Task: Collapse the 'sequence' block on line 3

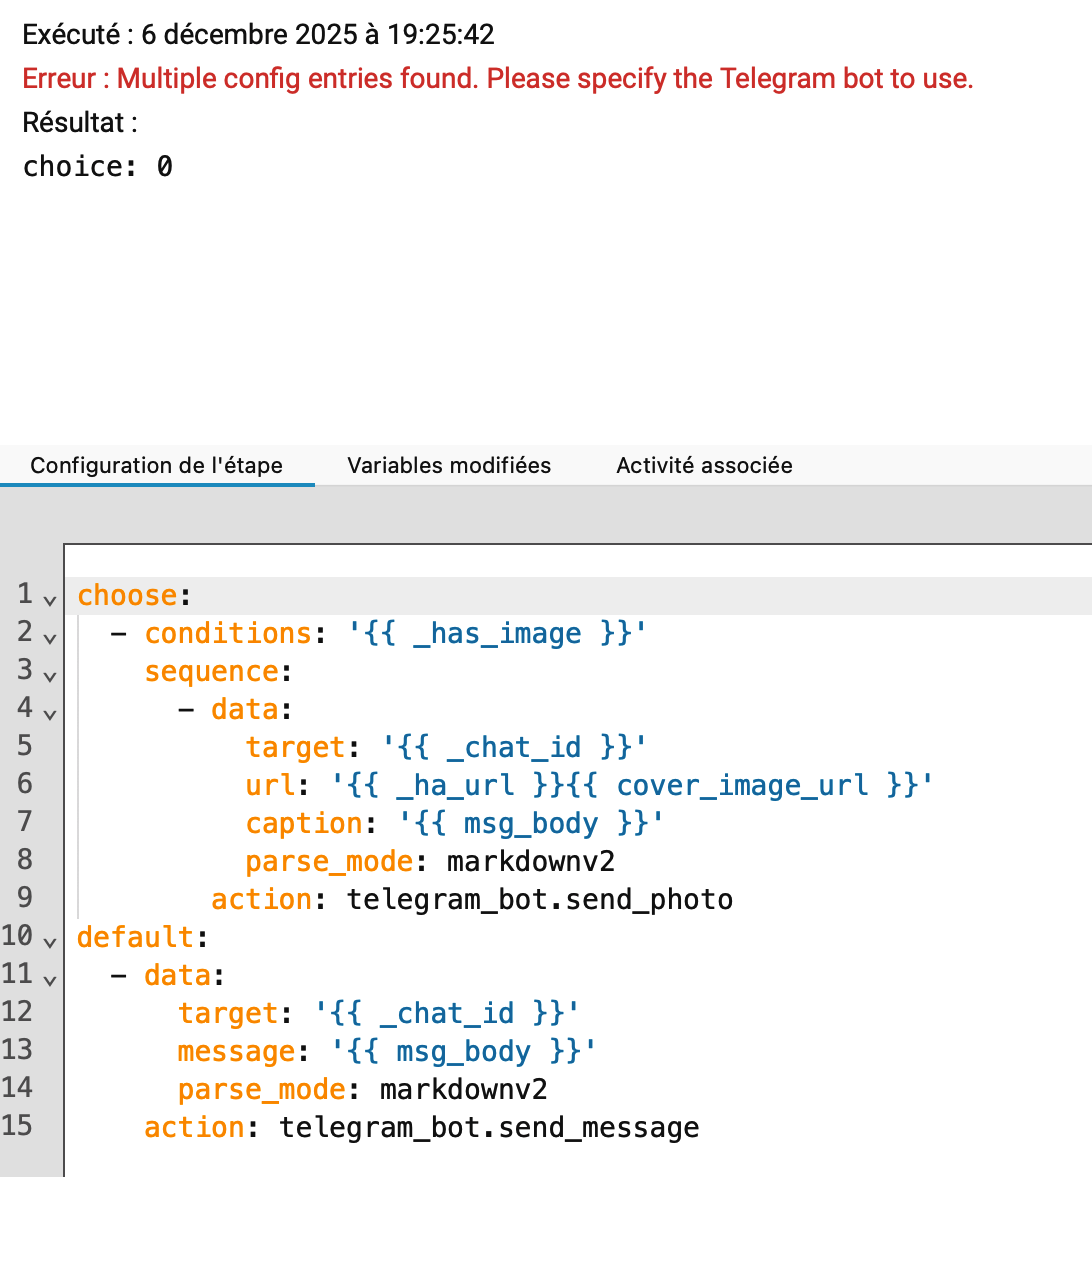Action: click(50, 675)
